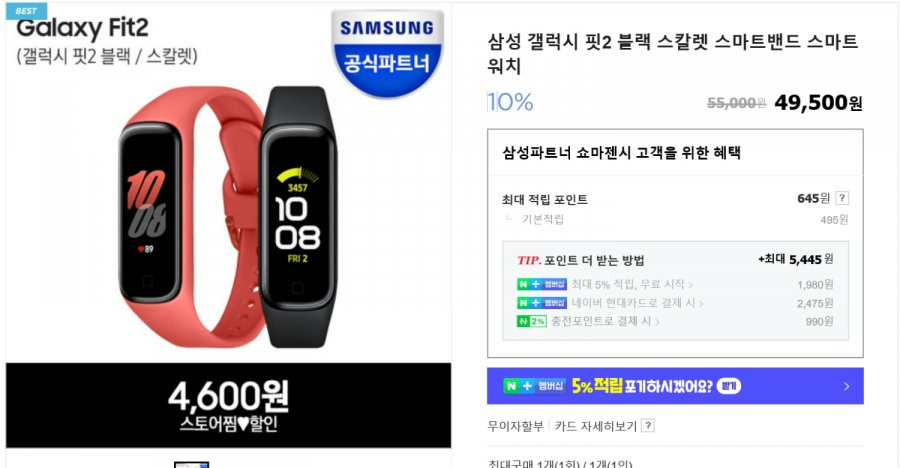Expand 최대 5% 적립, 무료 시작 arrow
The image size is (900, 468).
(690, 284)
